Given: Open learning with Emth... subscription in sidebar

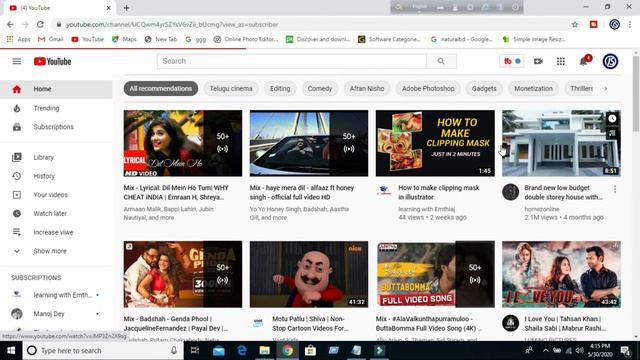Looking at the screenshot, I should tap(56, 295).
